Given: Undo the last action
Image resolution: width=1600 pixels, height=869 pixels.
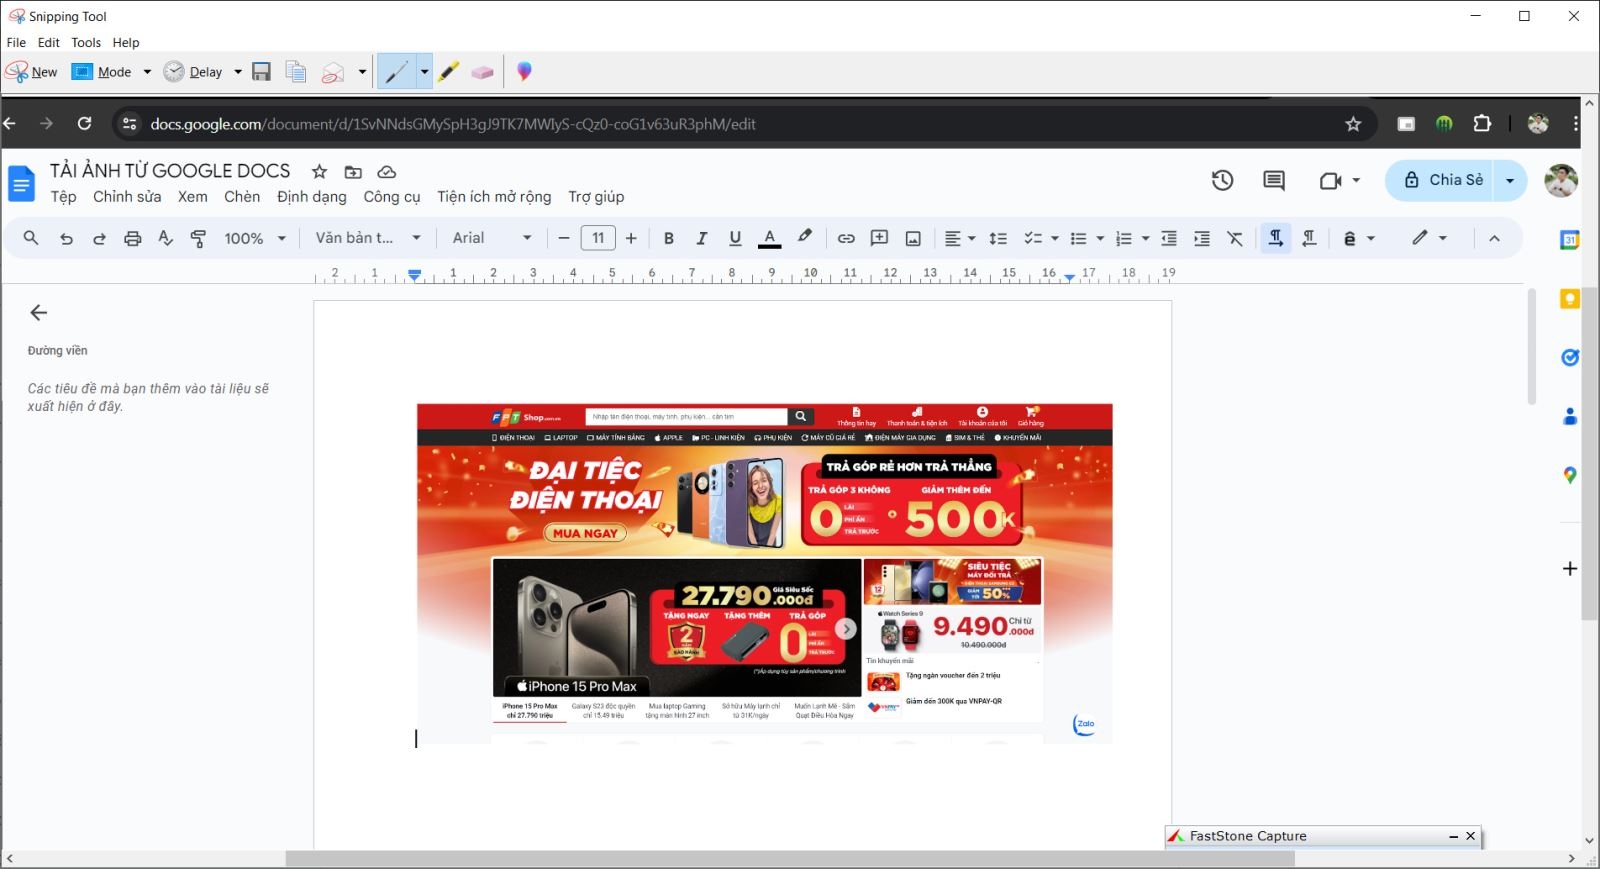Looking at the screenshot, I should pyautogui.click(x=66, y=238).
